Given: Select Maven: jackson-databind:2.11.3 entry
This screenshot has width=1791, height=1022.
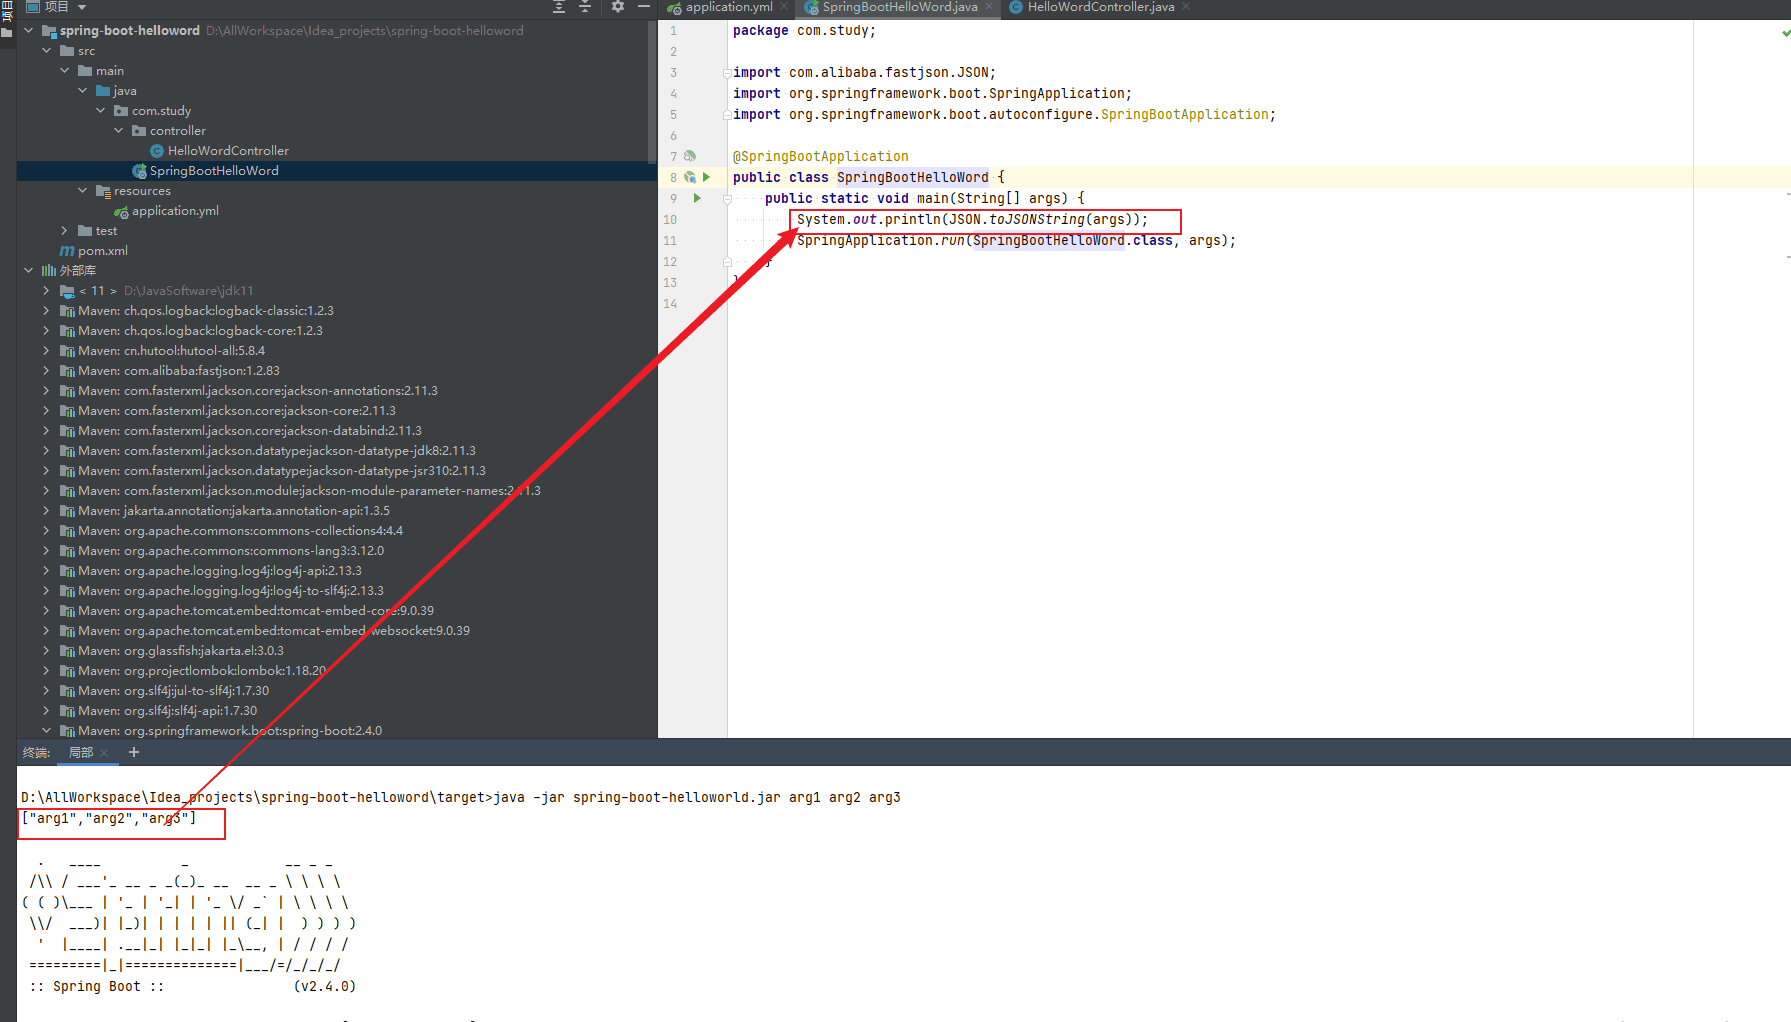Looking at the screenshot, I should pyautogui.click(x=250, y=431).
